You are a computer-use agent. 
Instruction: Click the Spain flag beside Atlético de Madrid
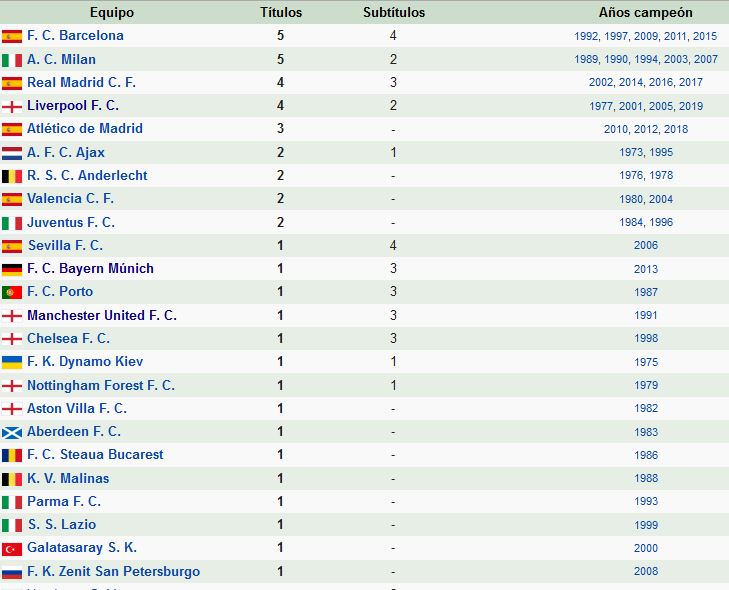pyautogui.click(x=12, y=129)
